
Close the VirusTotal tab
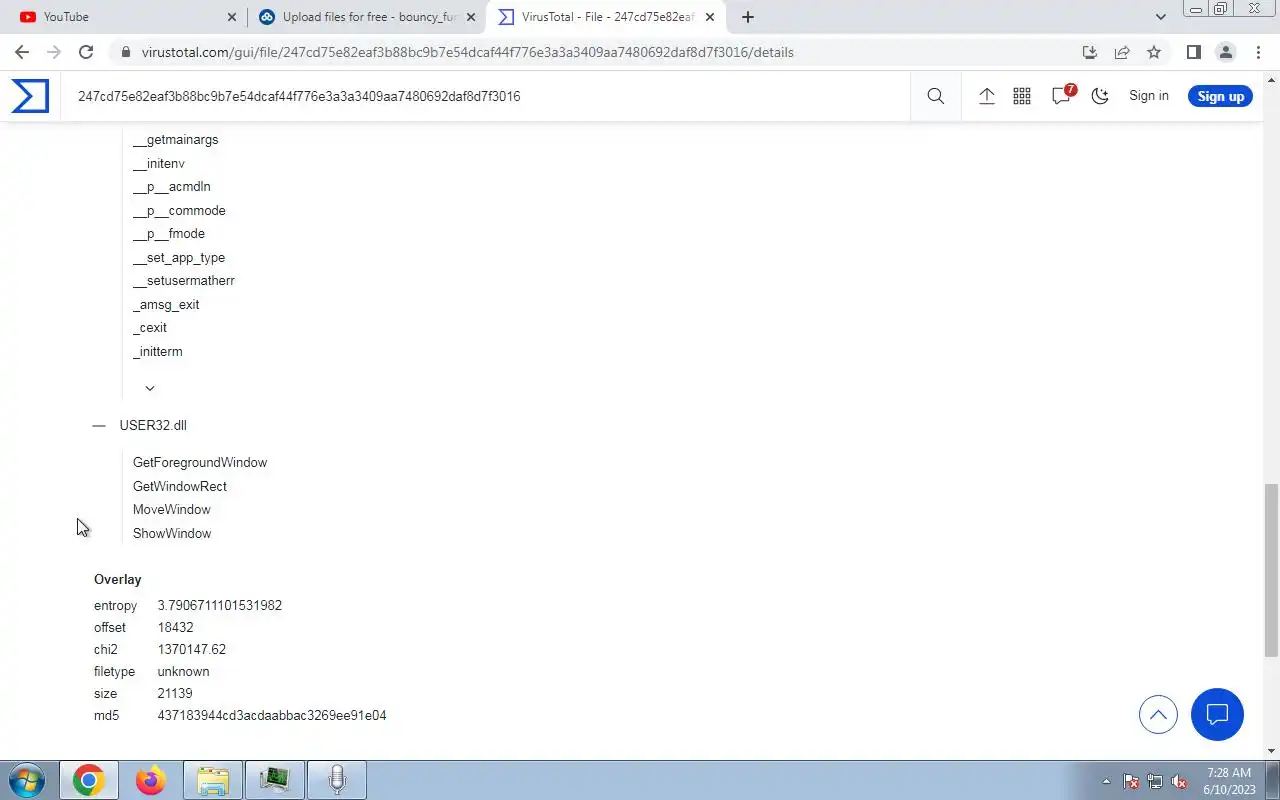[710, 17]
